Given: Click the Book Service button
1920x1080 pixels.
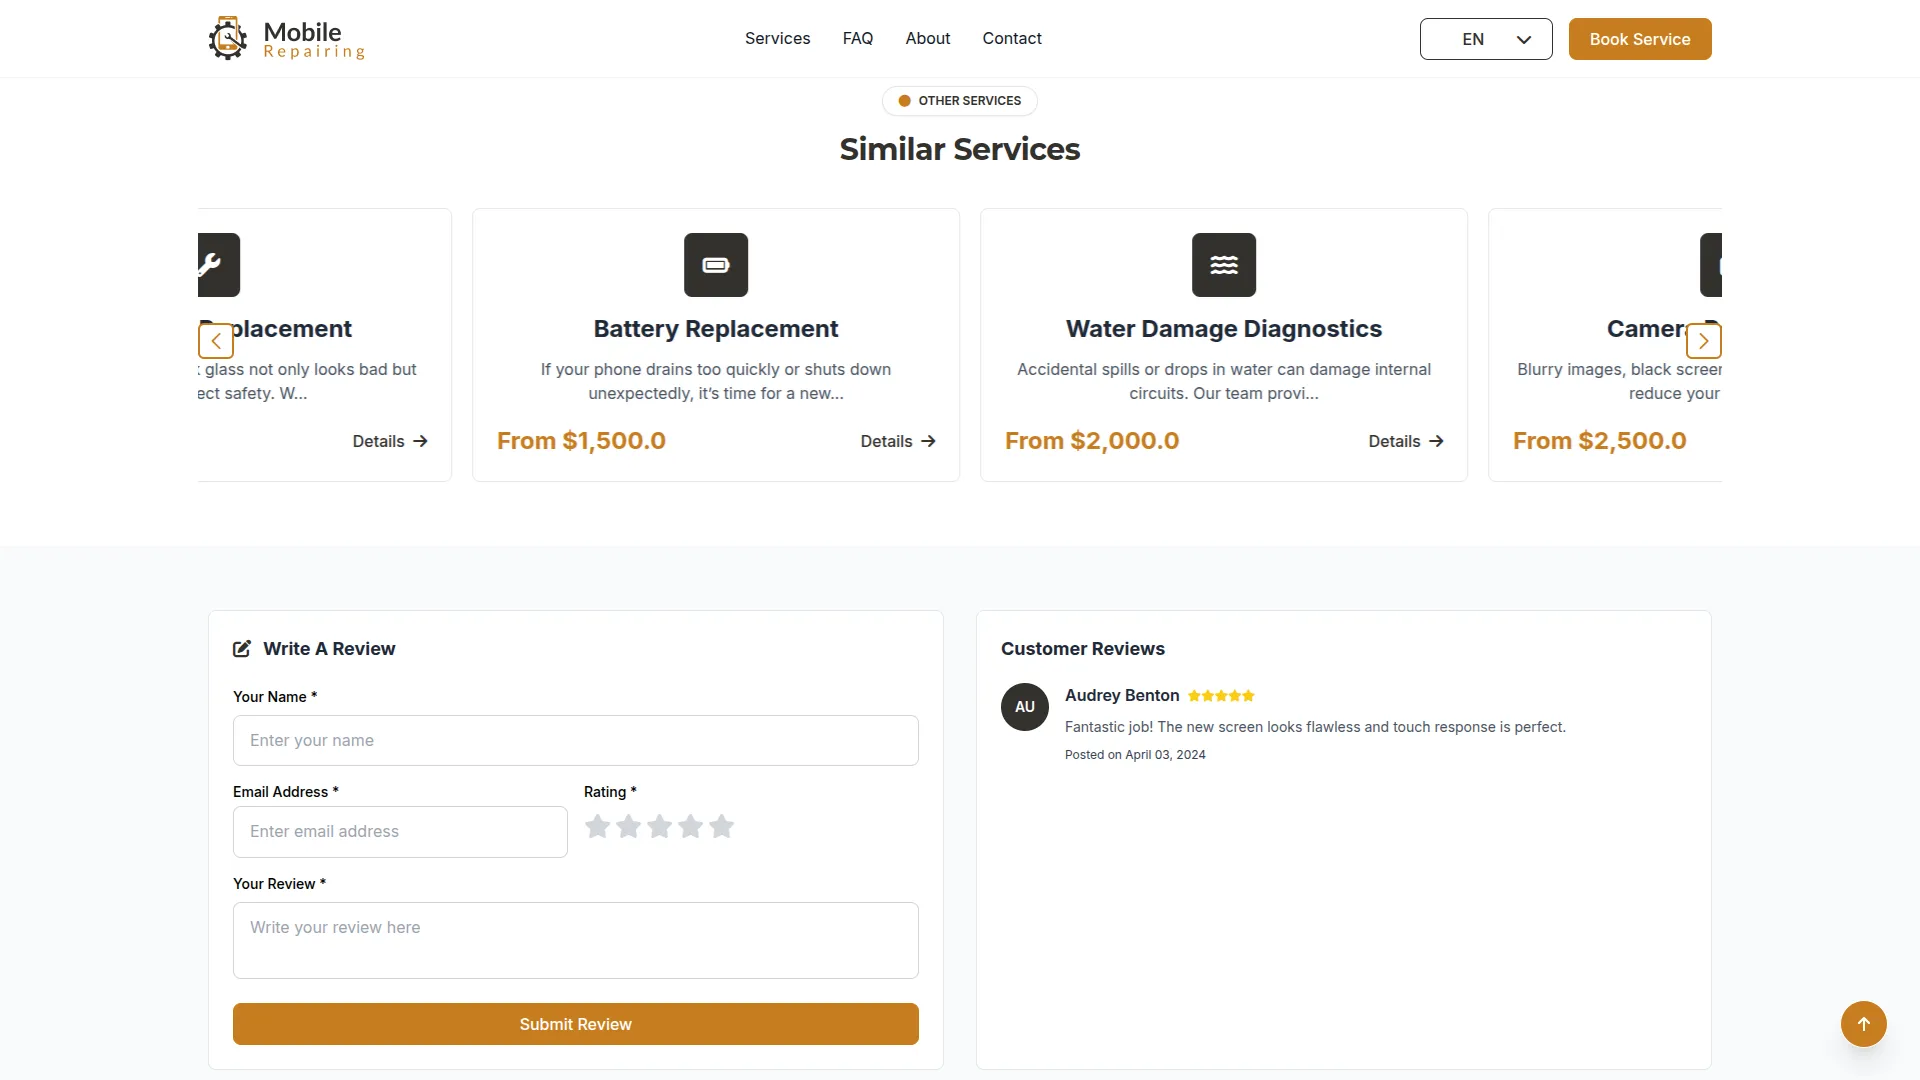Looking at the screenshot, I should coord(1639,39).
